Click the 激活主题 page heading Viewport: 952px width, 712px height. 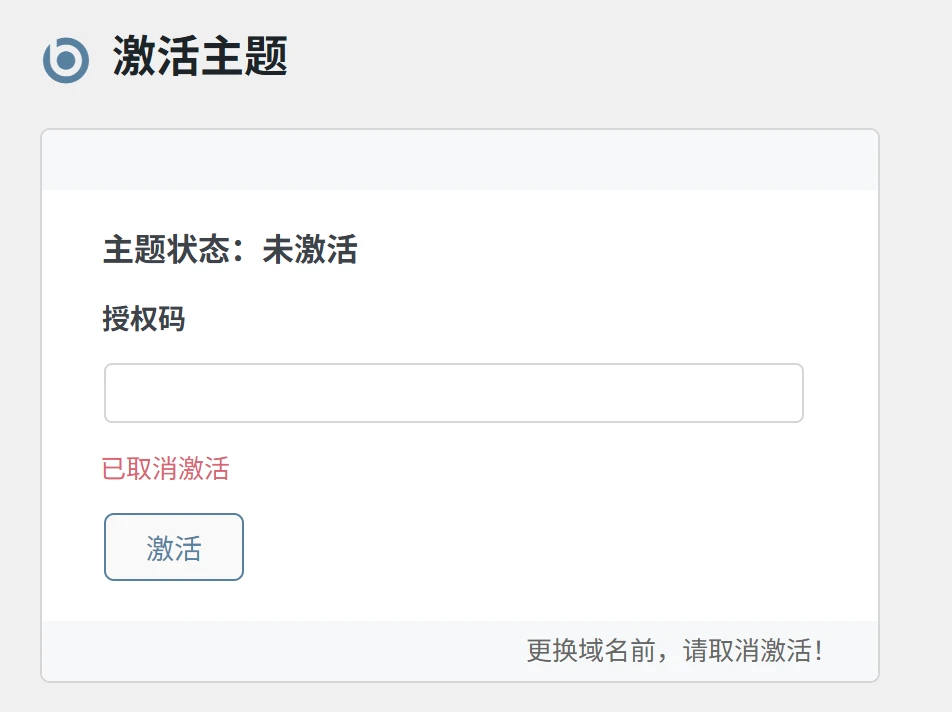pyautogui.click(x=200, y=56)
